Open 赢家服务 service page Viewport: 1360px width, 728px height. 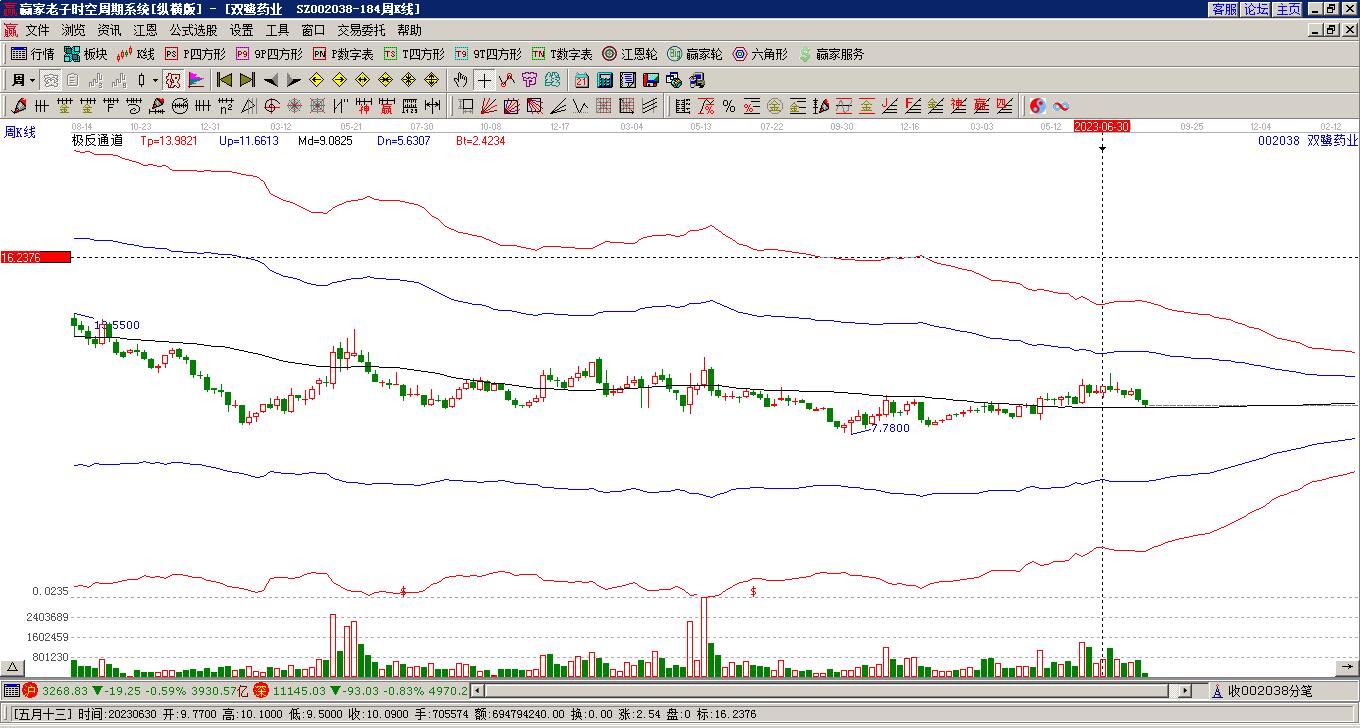coord(831,54)
